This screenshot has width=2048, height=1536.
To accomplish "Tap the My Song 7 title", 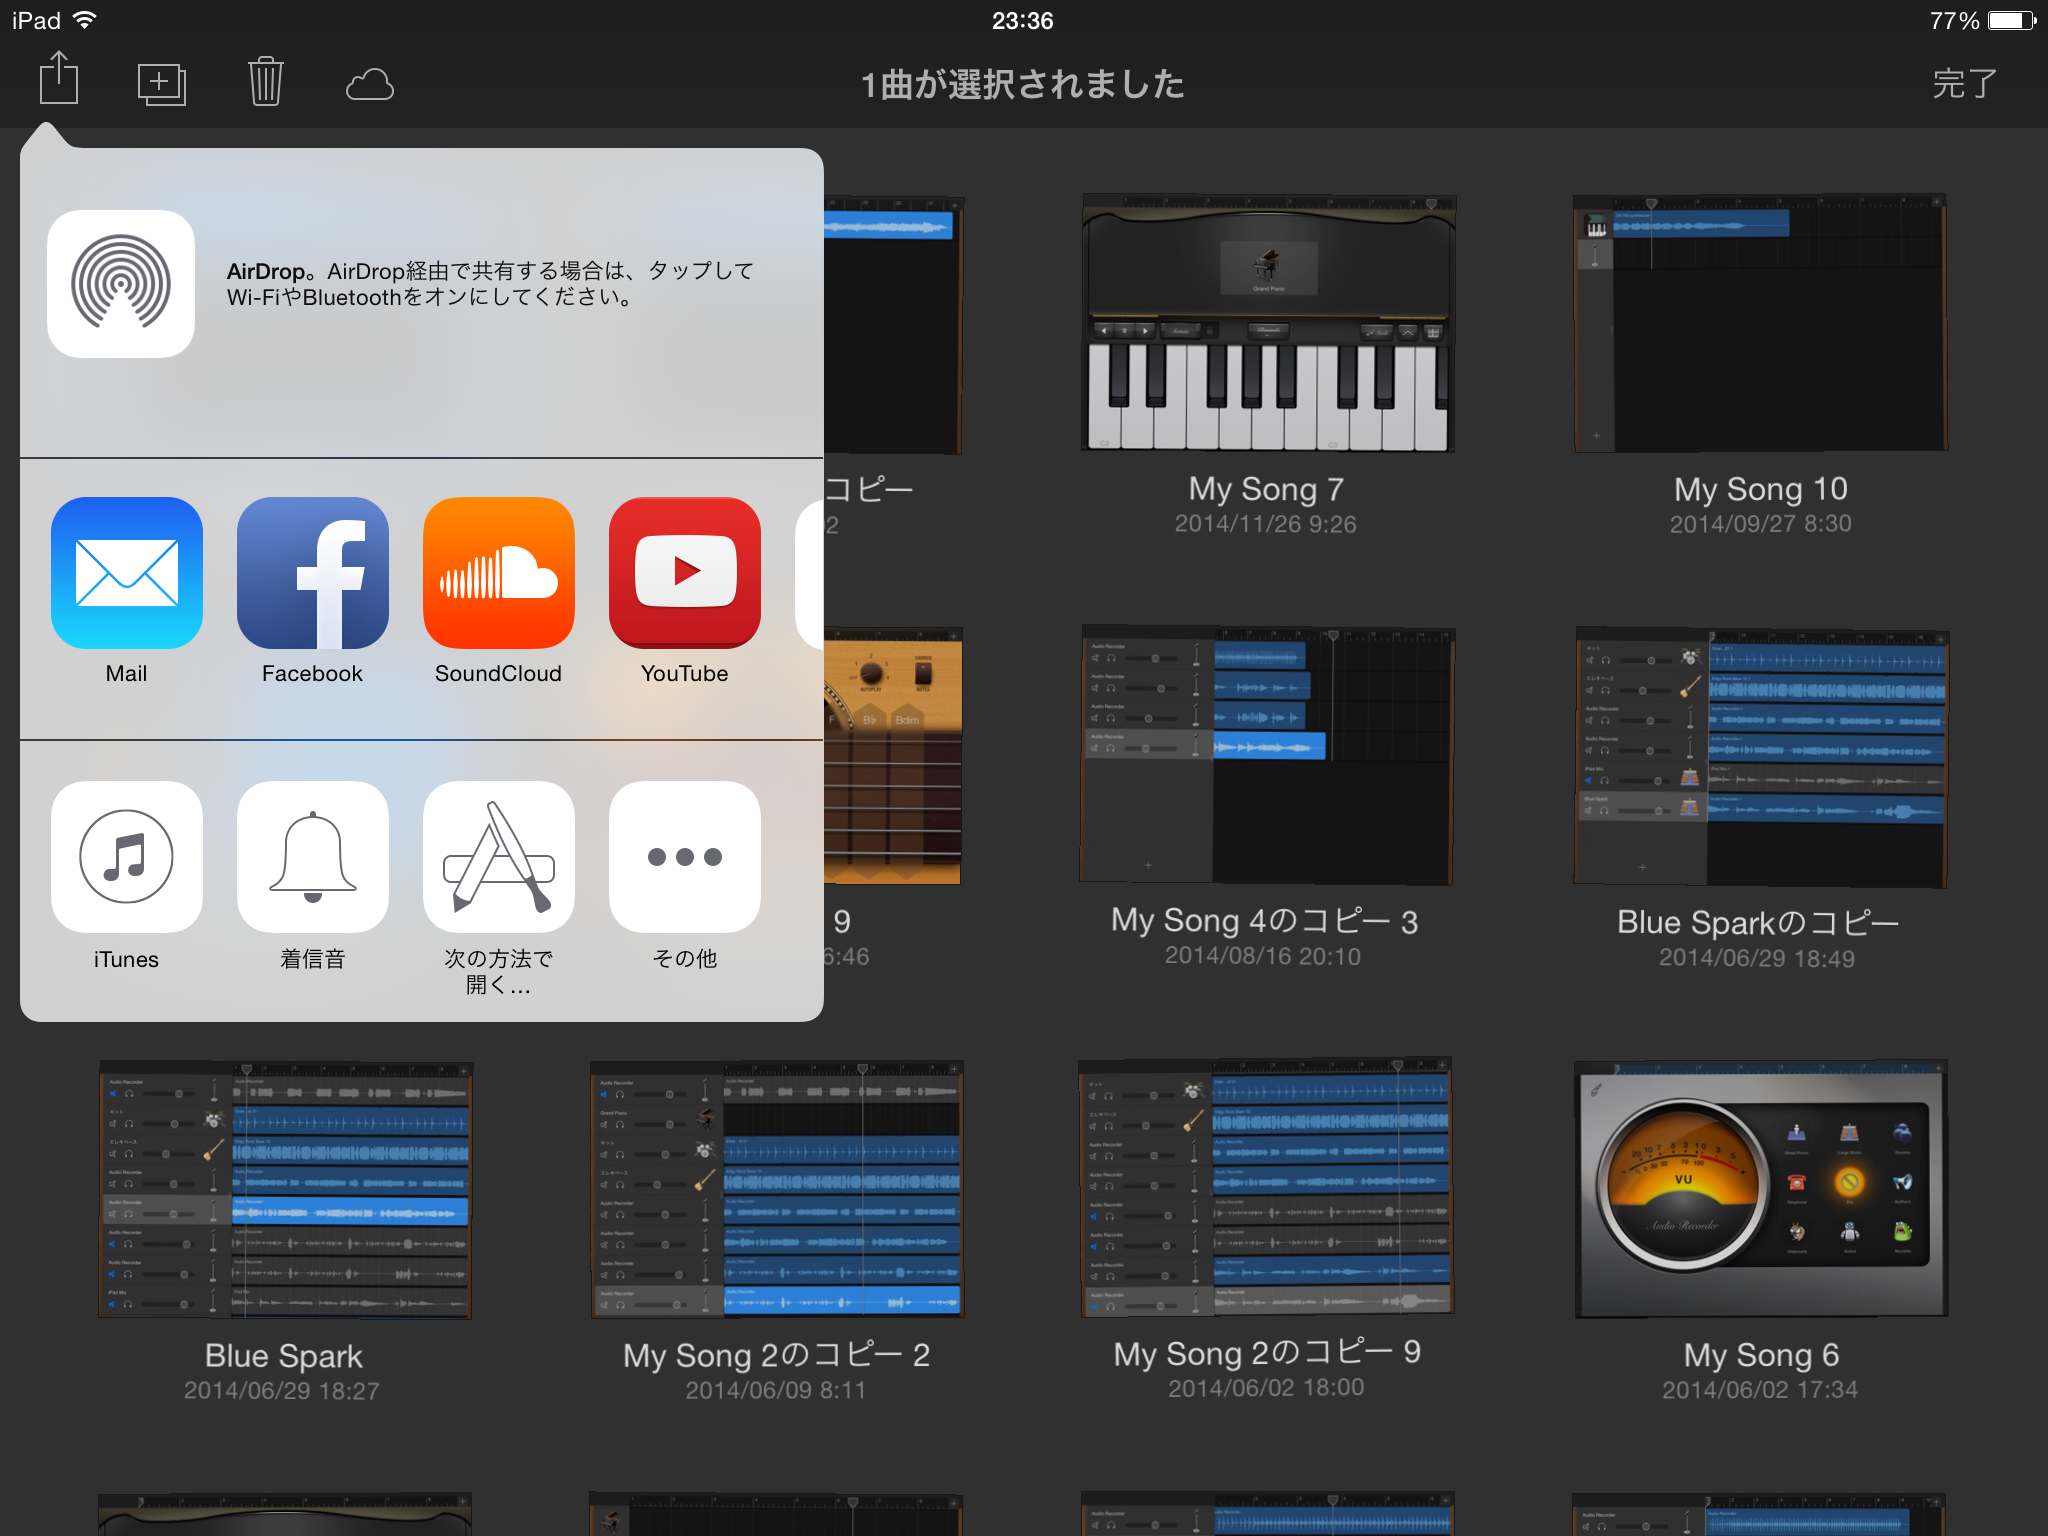I will click(1266, 489).
